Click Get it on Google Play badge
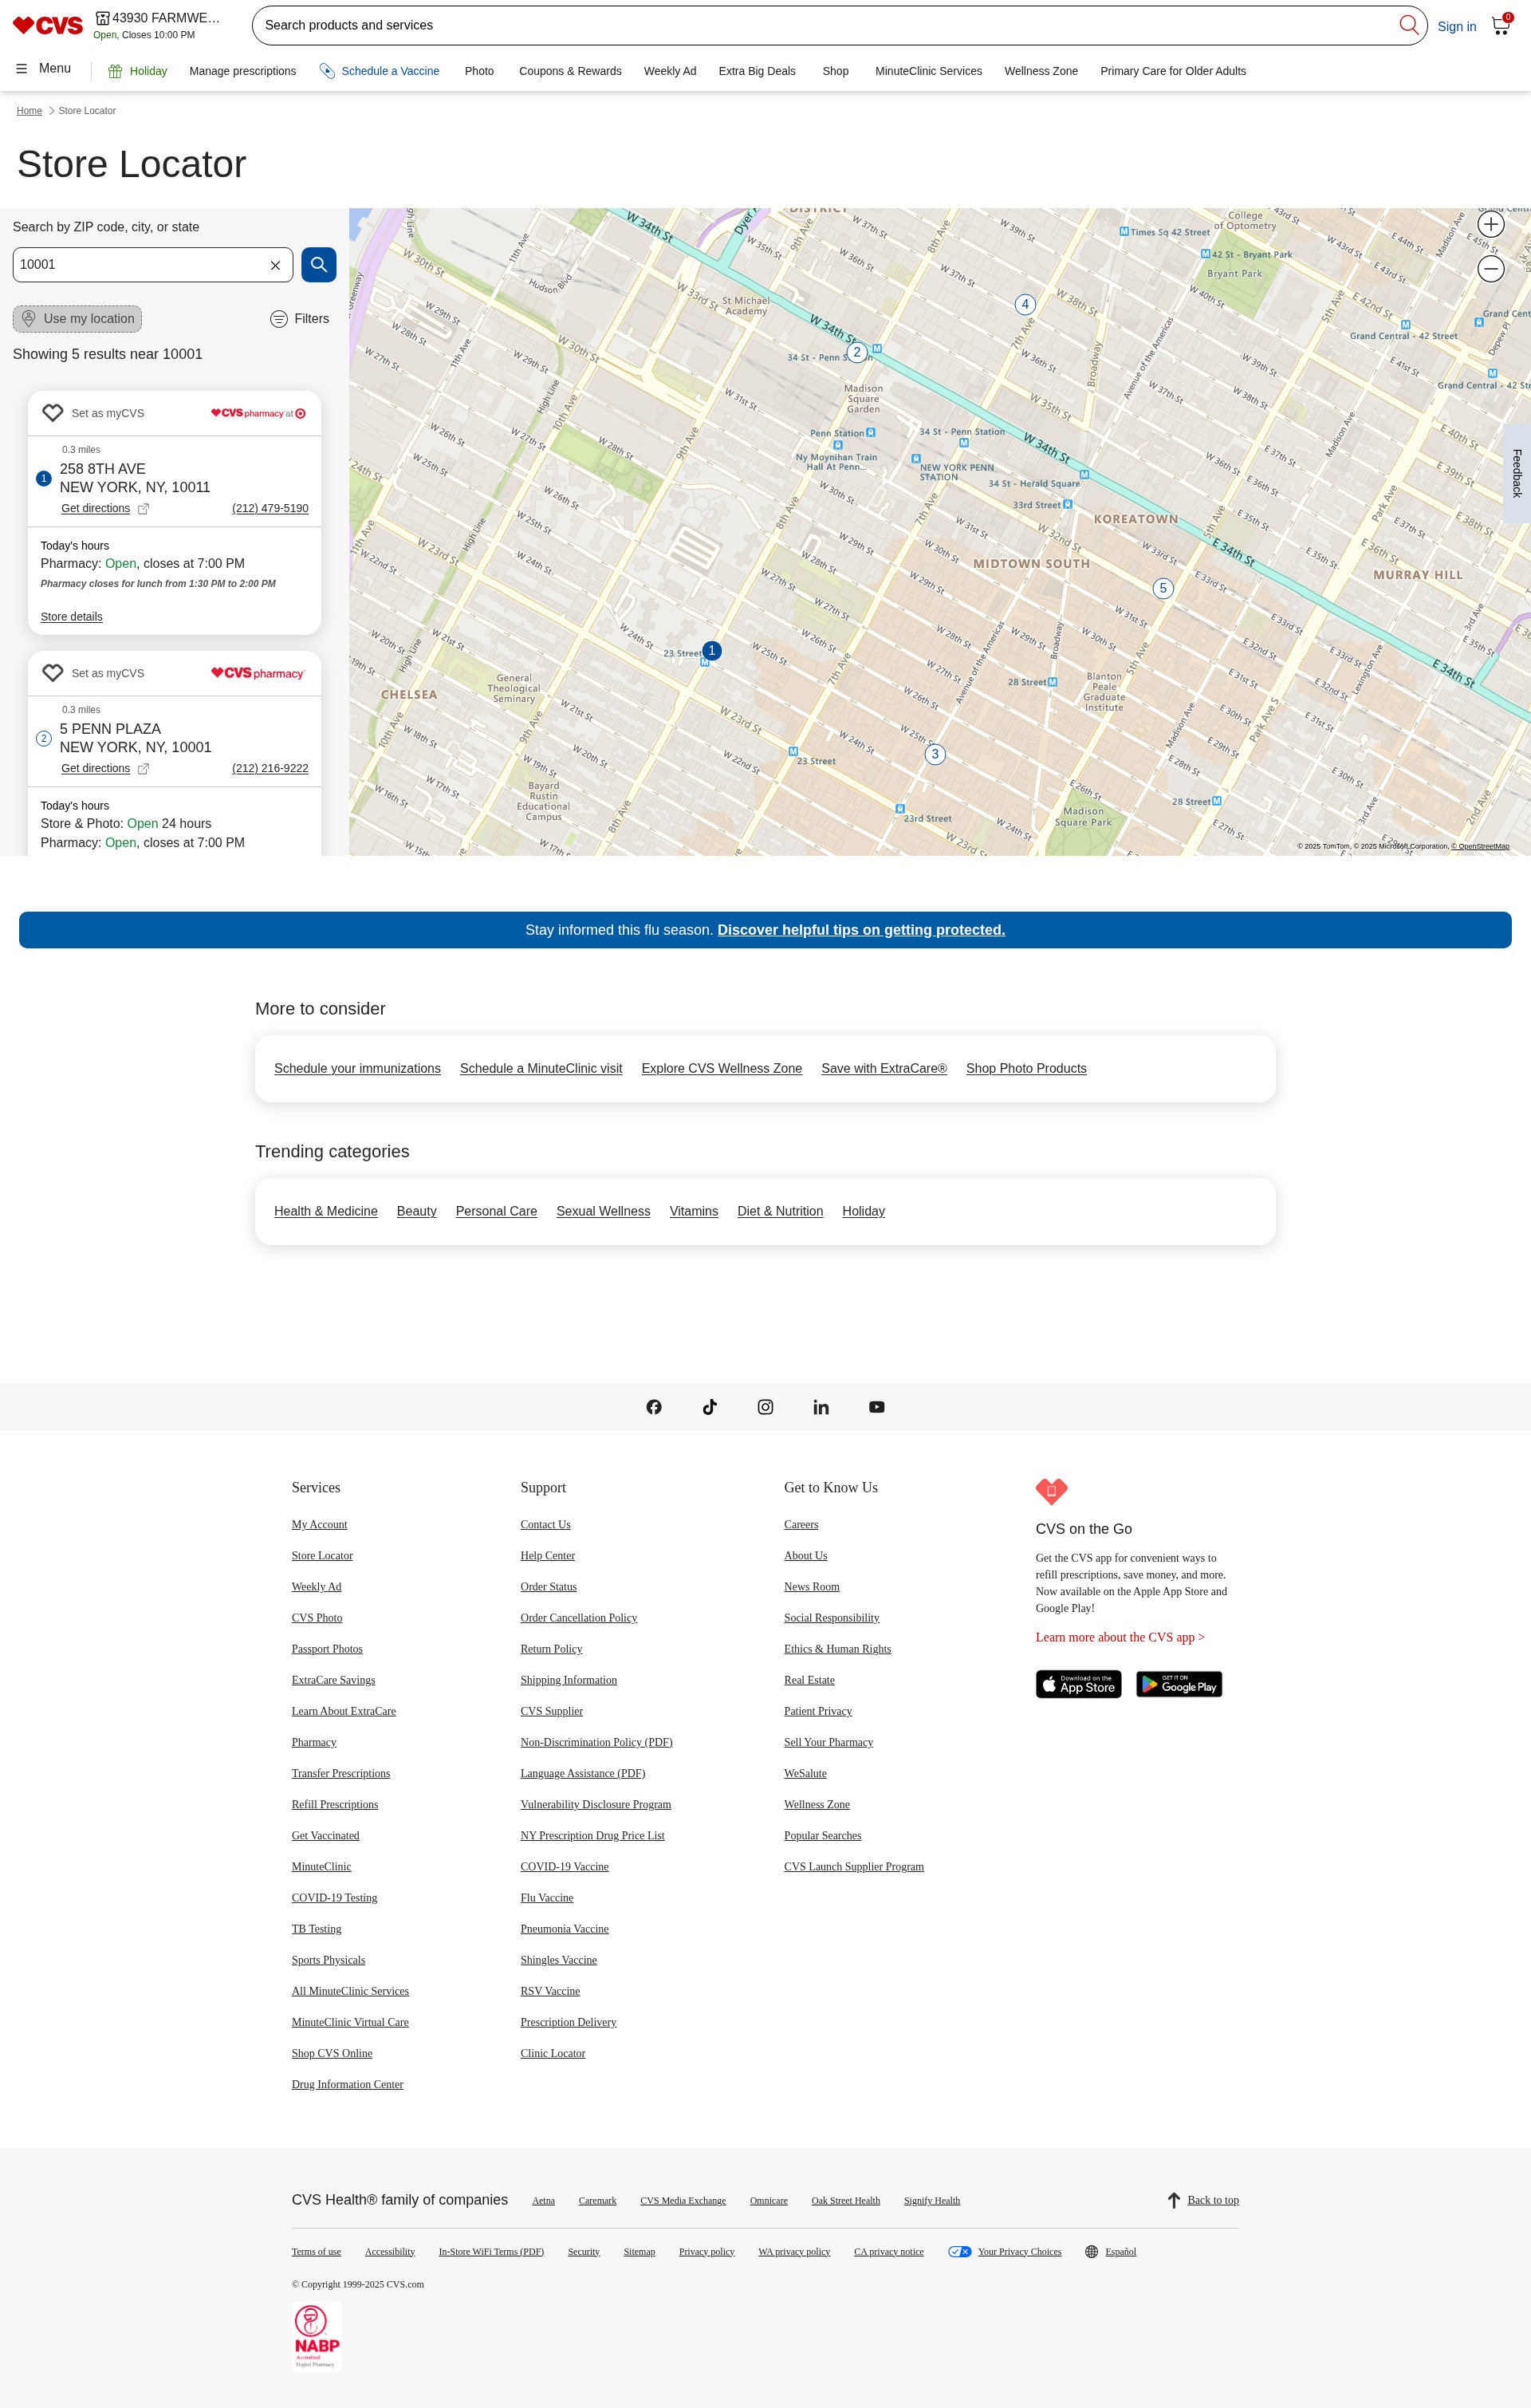The height and width of the screenshot is (2408, 1531). click(x=1179, y=1684)
